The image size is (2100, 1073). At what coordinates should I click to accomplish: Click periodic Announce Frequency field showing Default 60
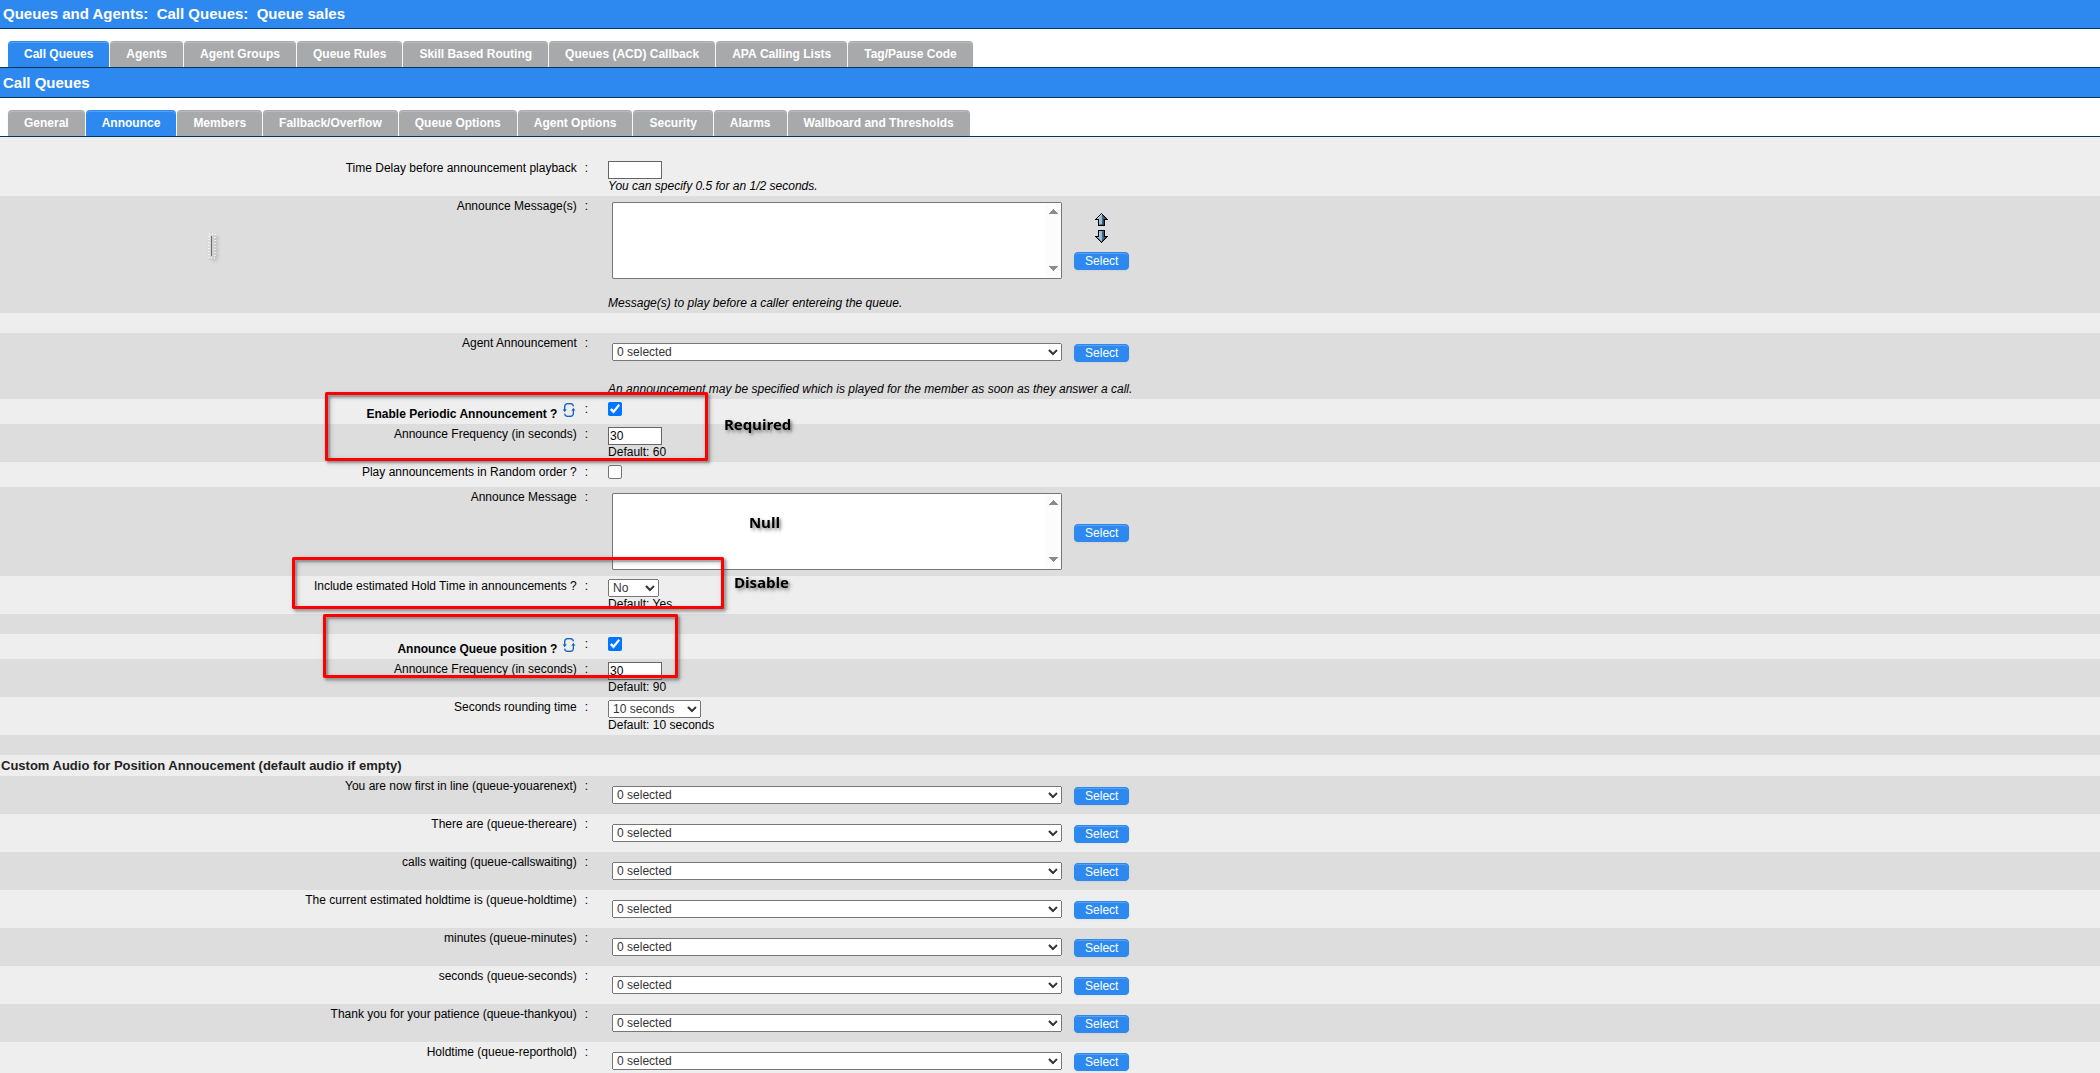click(634, 436)
